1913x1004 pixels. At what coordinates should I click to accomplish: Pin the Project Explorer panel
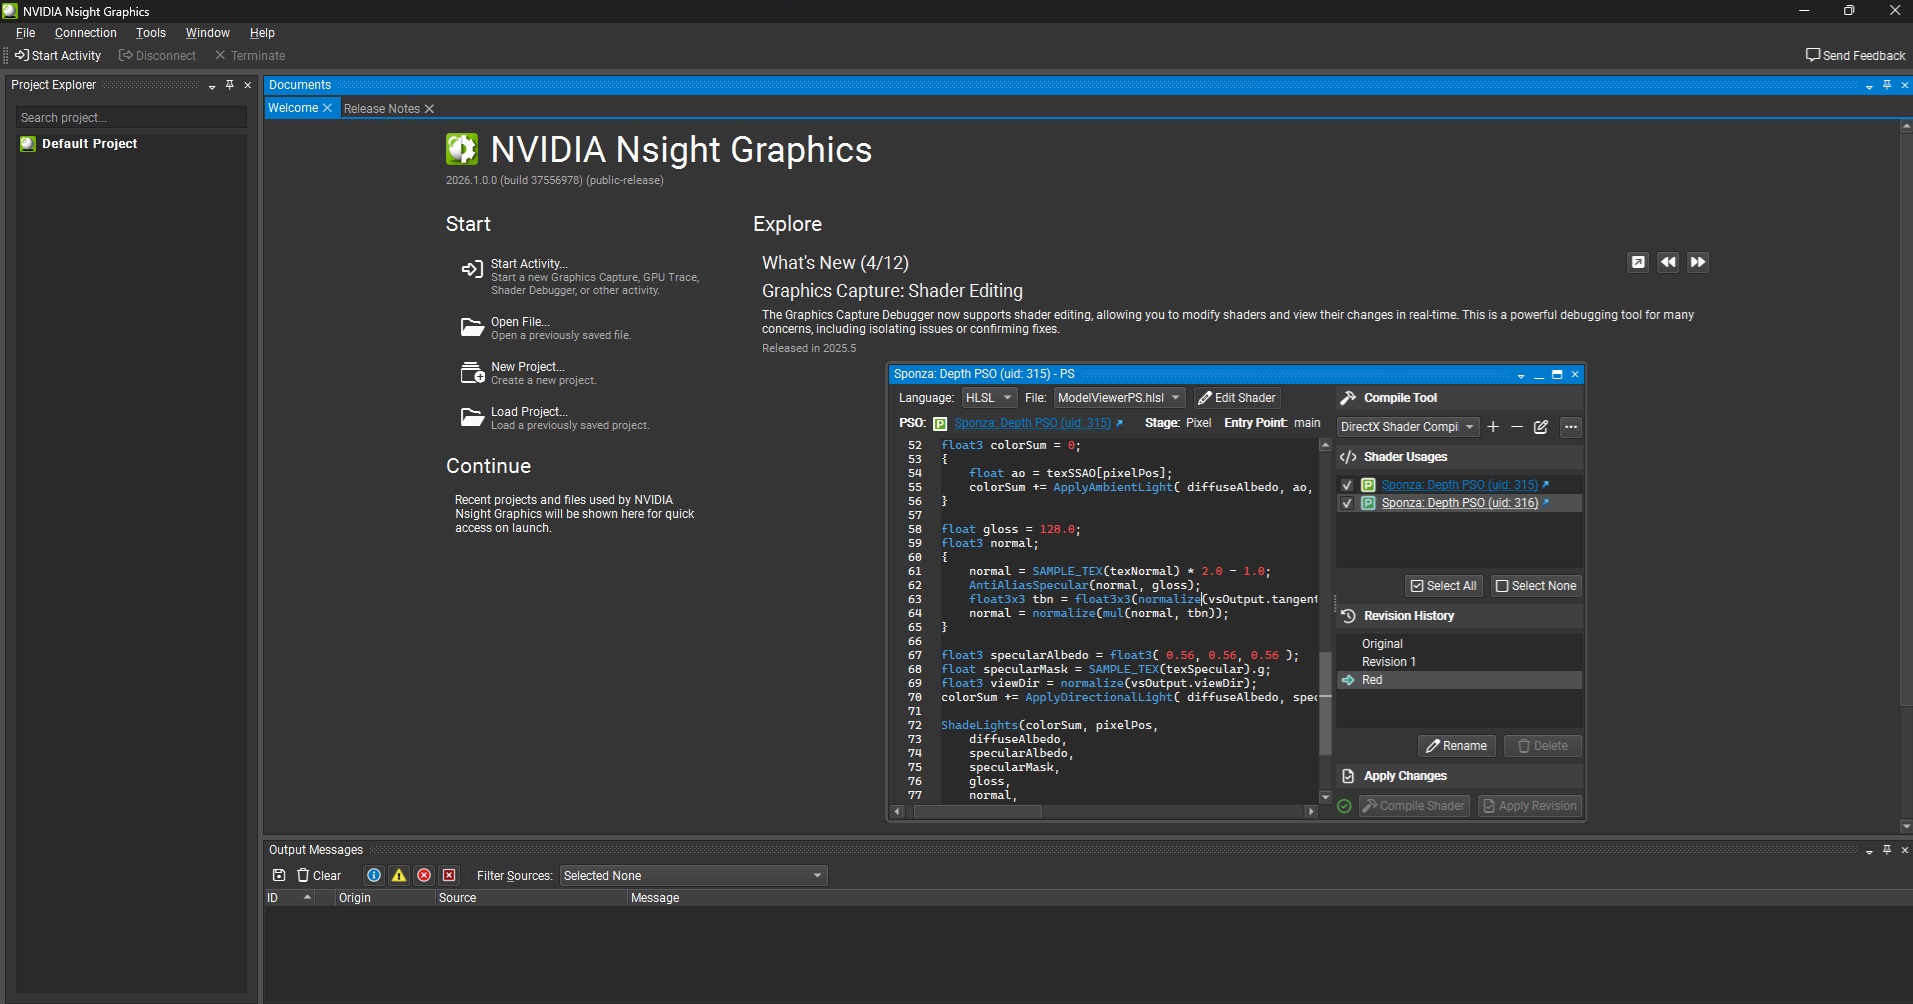click(230, 85)
